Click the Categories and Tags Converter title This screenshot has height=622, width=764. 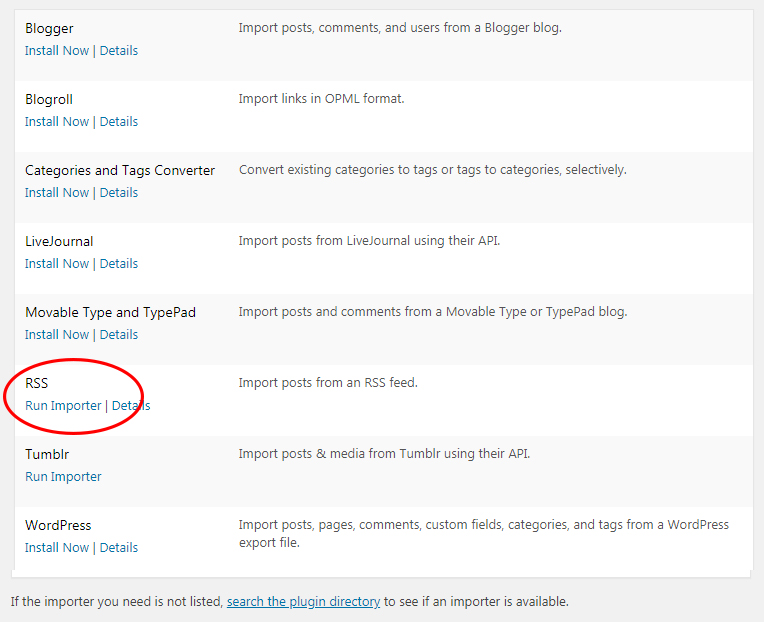pos(120,171)
